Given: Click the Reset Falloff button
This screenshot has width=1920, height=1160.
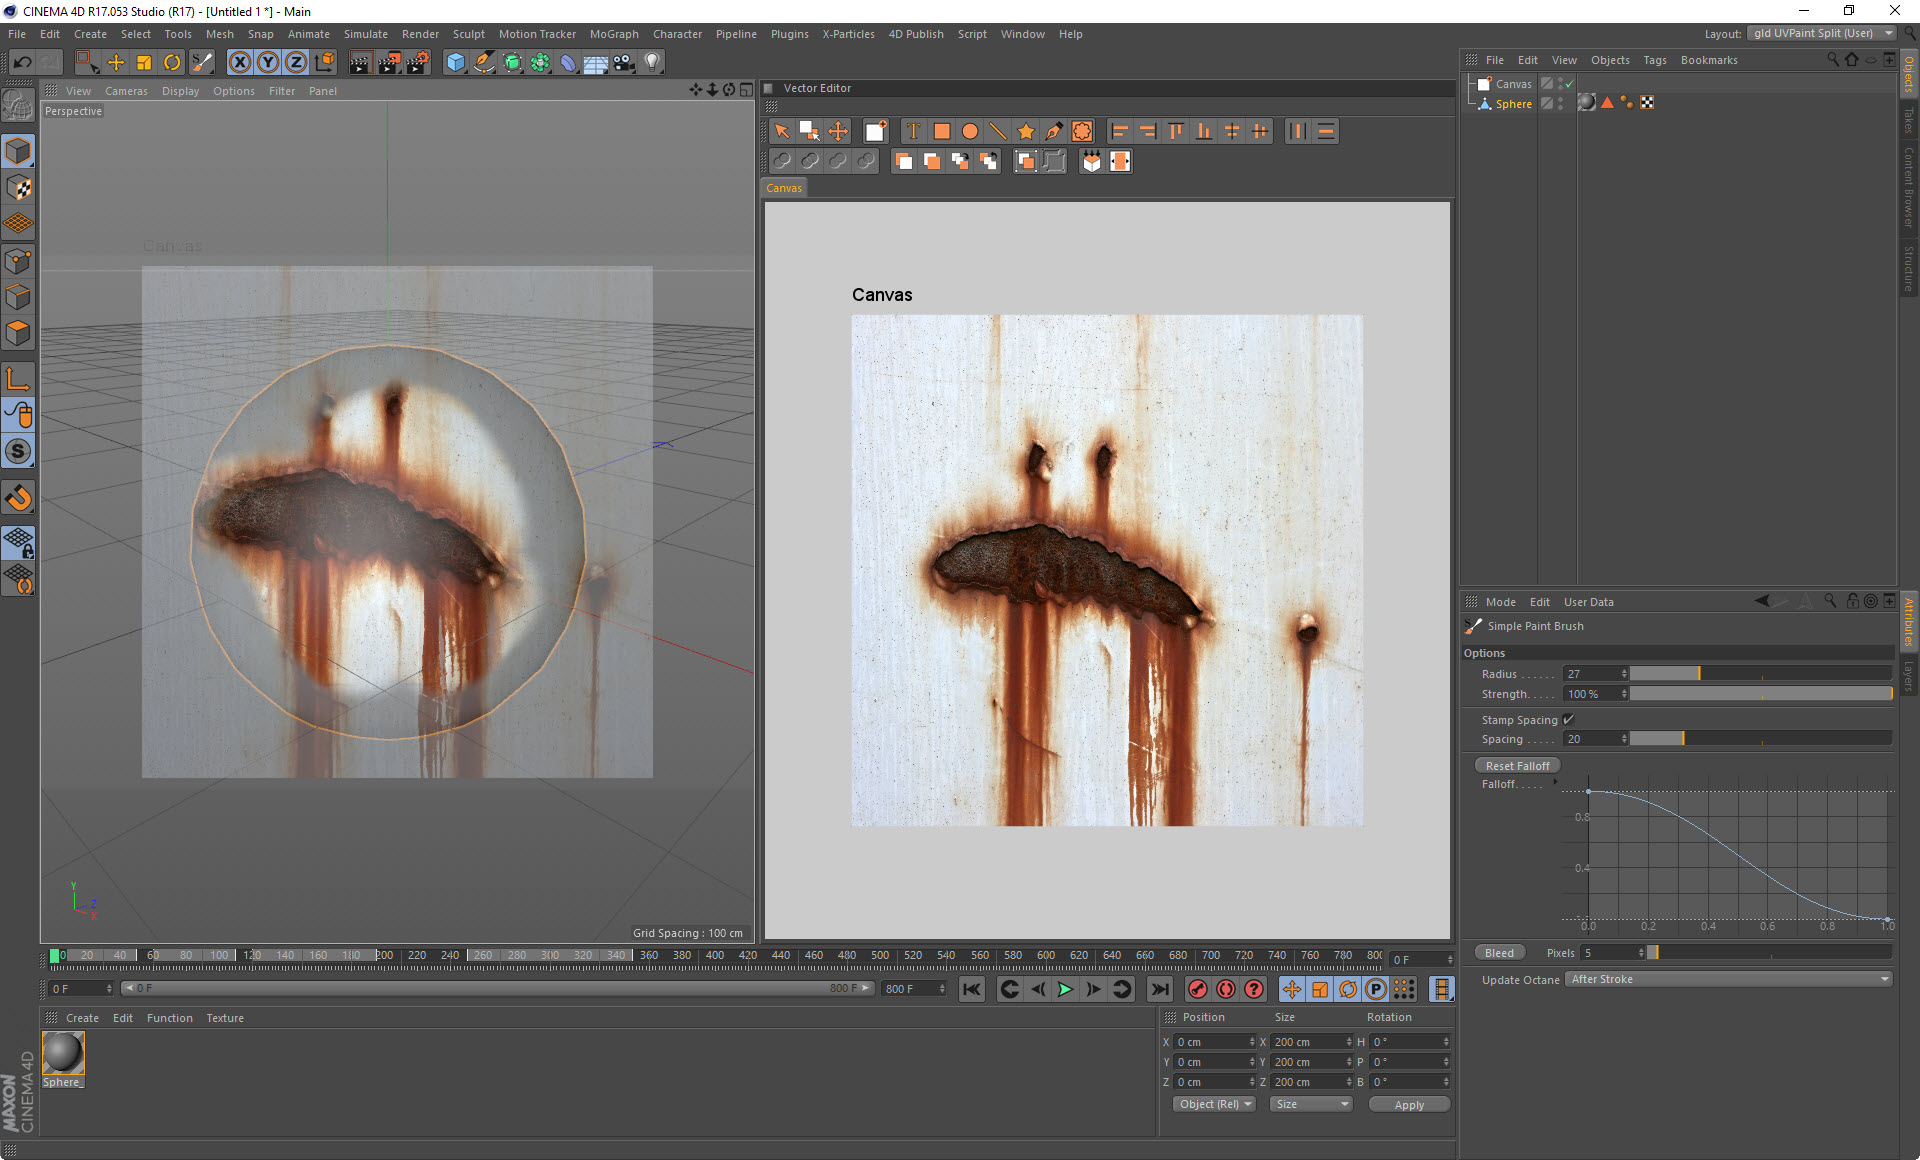Looking at the screenshot, I should [1517, 766].
